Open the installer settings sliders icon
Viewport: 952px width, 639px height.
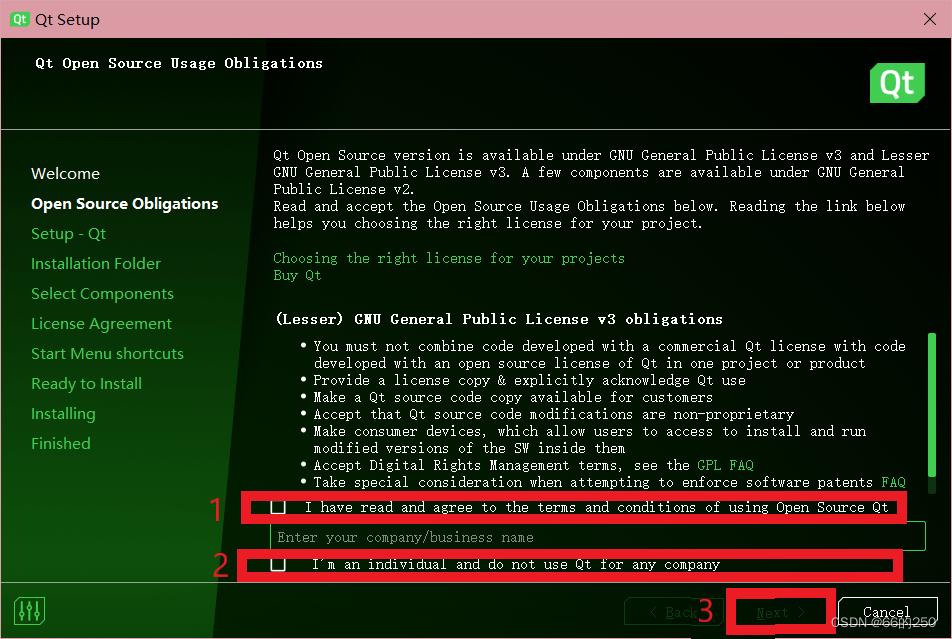[x=29, y=610]
